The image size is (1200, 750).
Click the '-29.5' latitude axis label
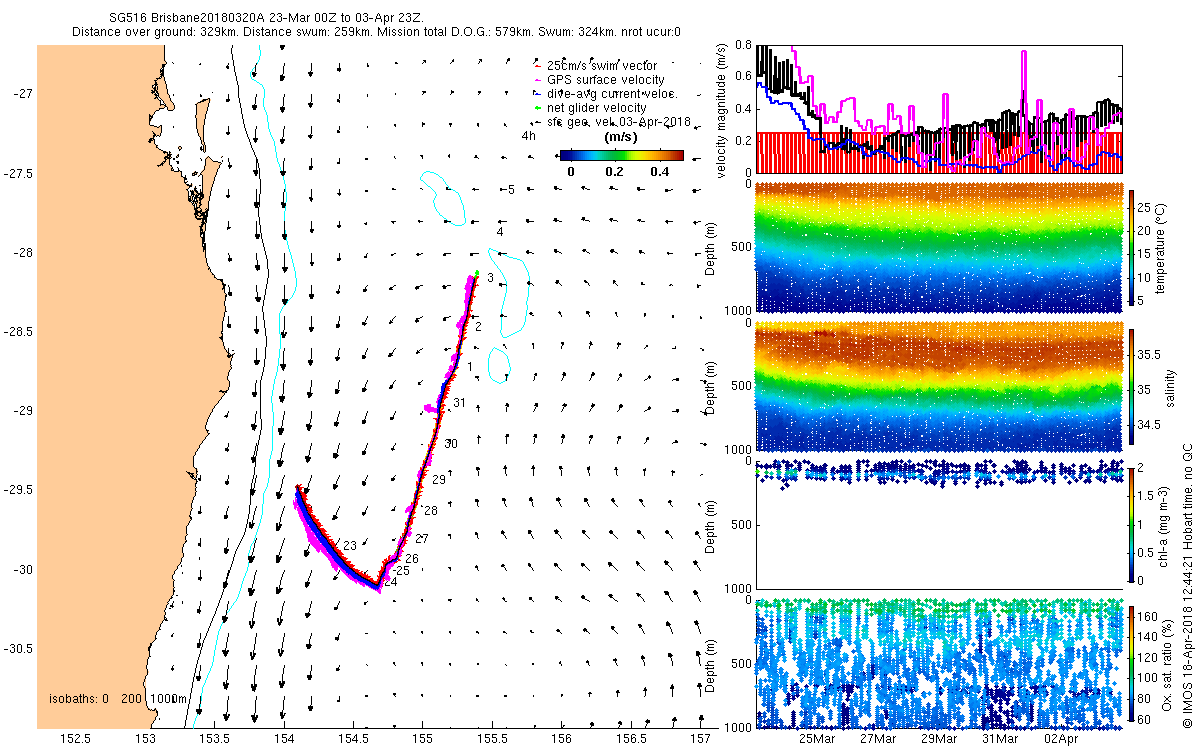(x=19, y=490)
